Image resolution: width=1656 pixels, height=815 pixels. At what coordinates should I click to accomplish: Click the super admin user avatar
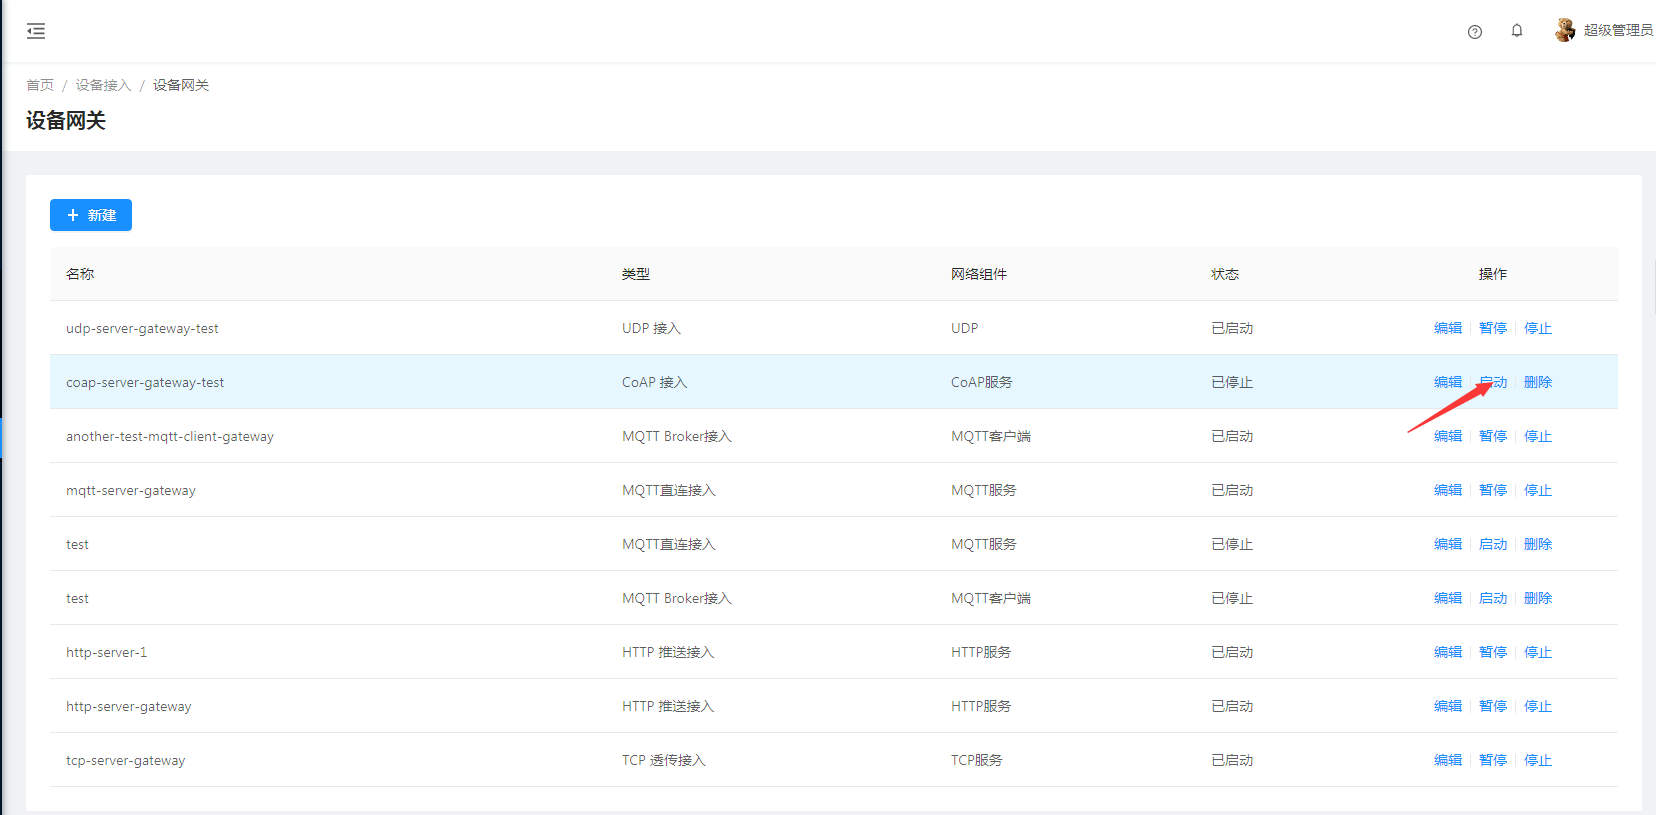pos(1565,31)
